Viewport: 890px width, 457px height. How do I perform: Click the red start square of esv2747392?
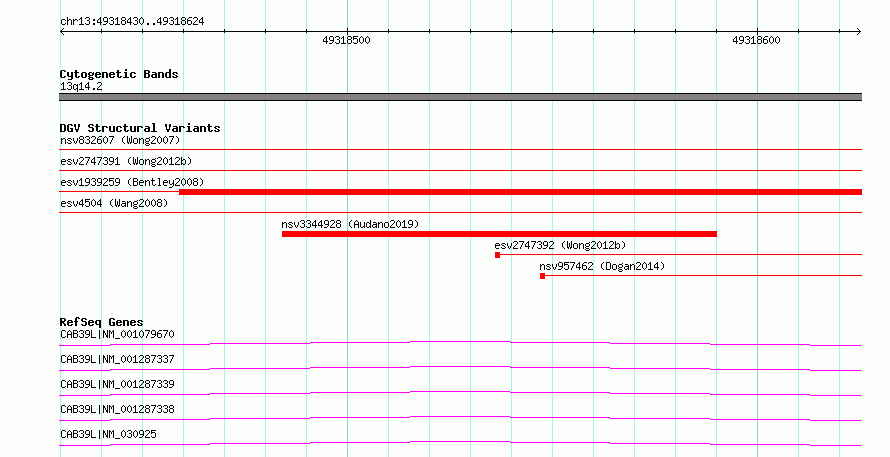[497, 255]
